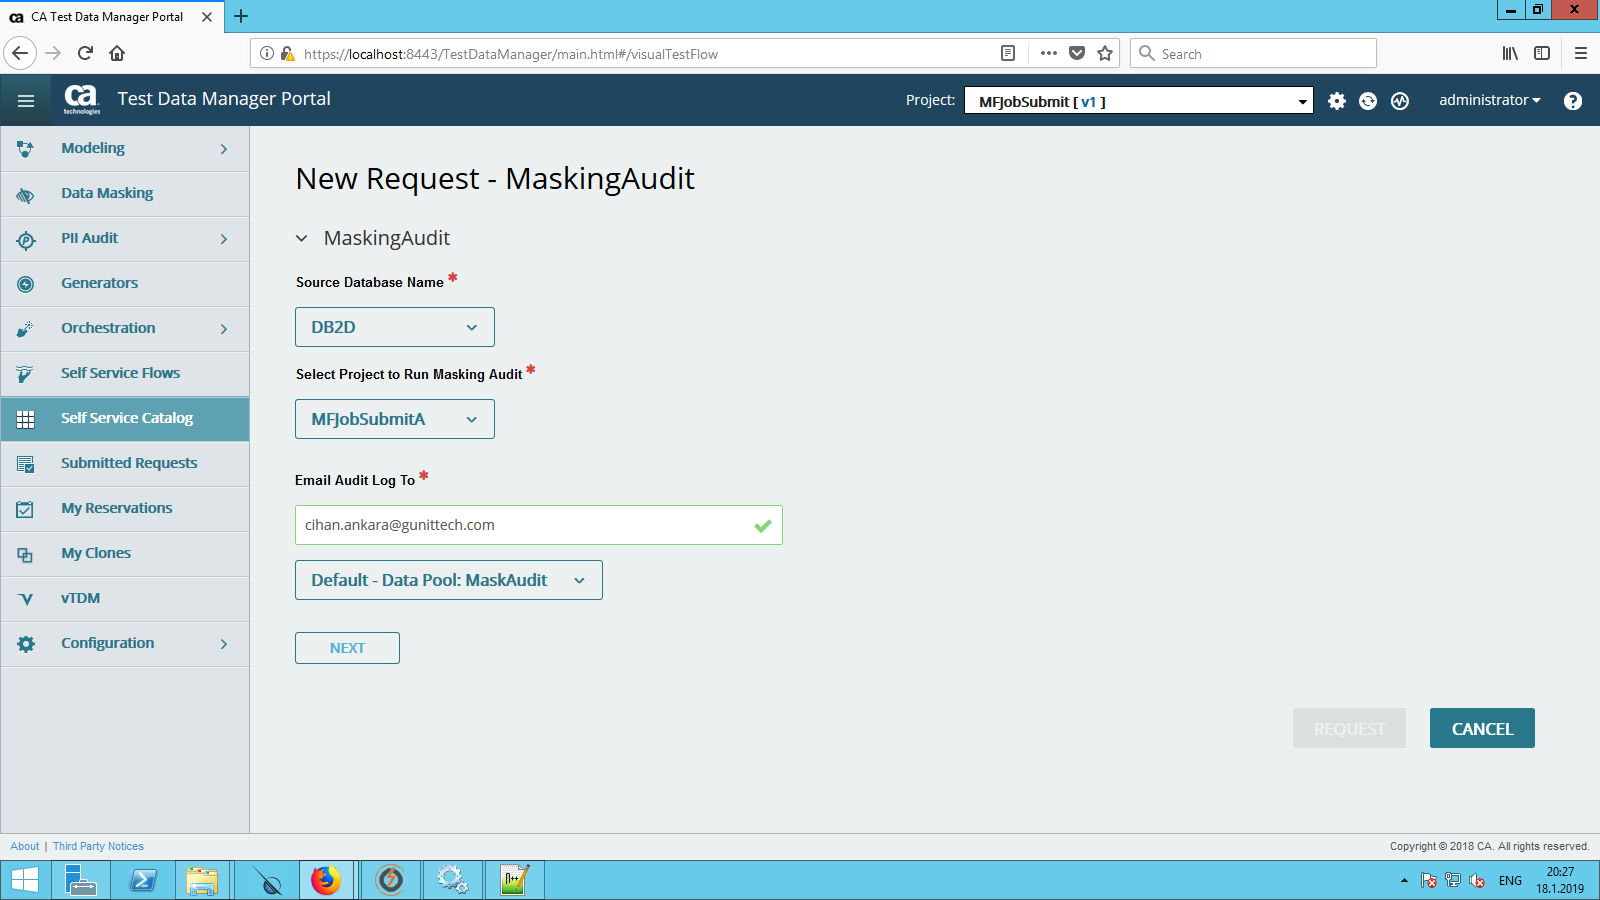Click the CA Technologies logo

click(82, 99)
